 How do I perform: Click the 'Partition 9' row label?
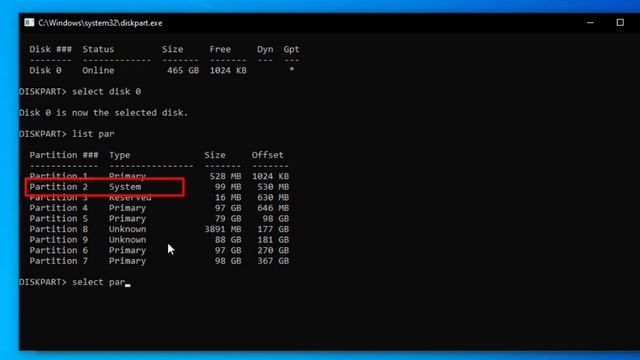point(58,240)
